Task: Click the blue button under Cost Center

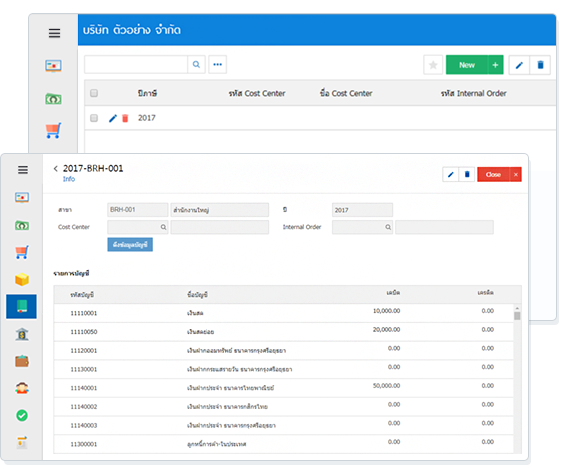Action: [130, 245]
